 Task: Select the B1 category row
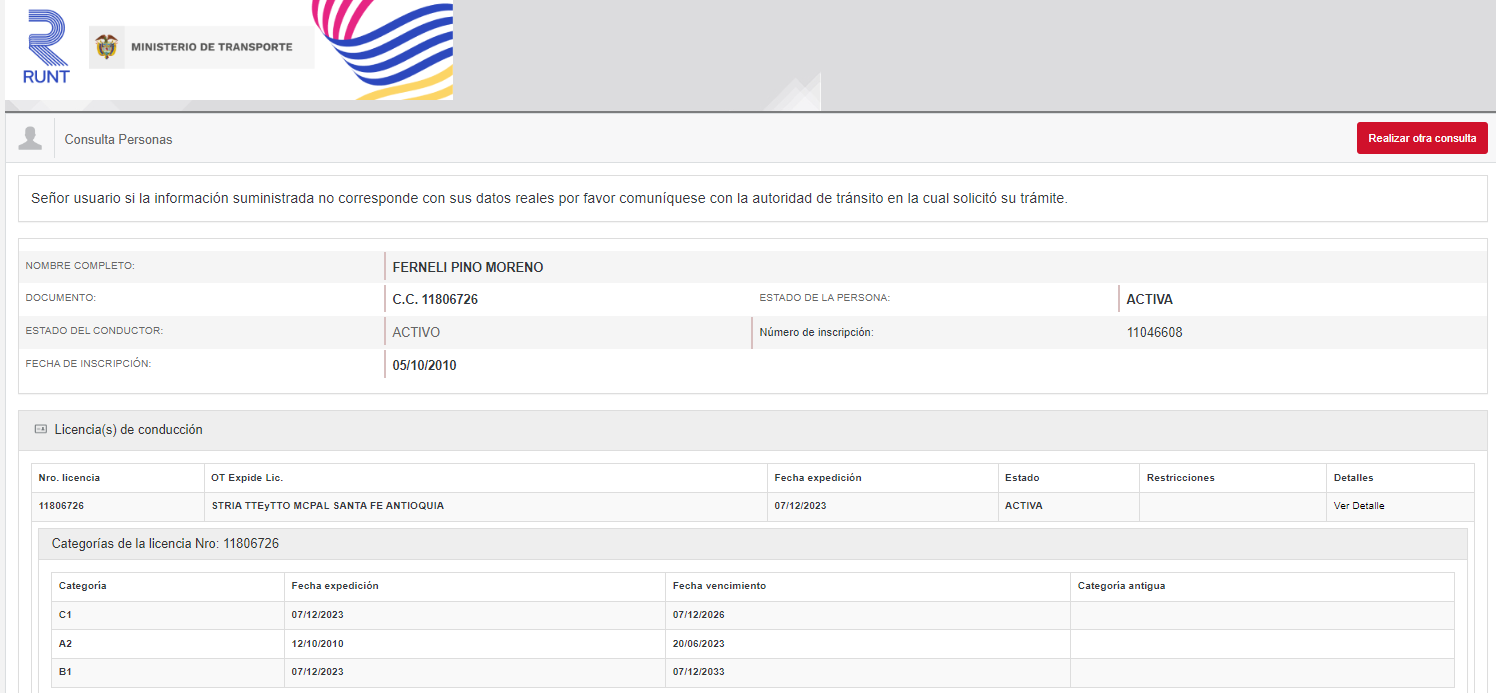click(x=65, y=672)
